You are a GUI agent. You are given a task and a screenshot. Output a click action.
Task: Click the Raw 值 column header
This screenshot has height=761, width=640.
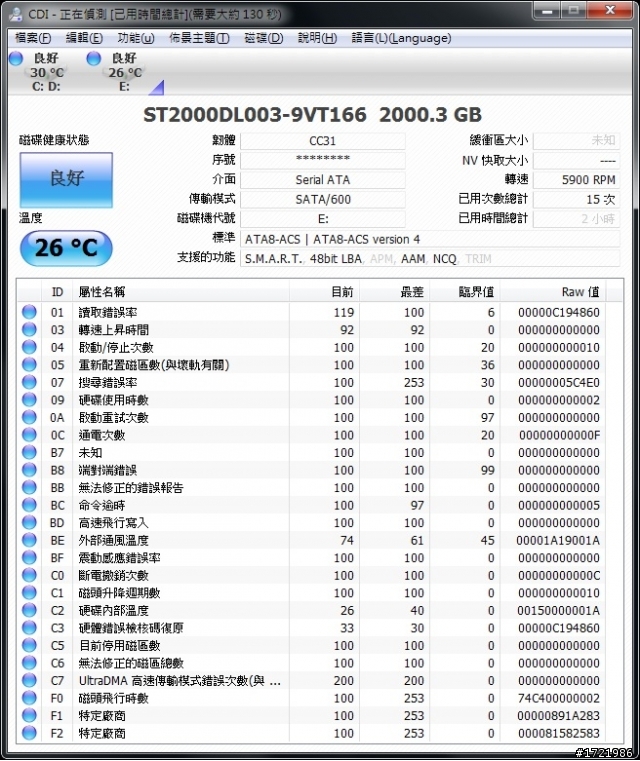coord(553,292)
